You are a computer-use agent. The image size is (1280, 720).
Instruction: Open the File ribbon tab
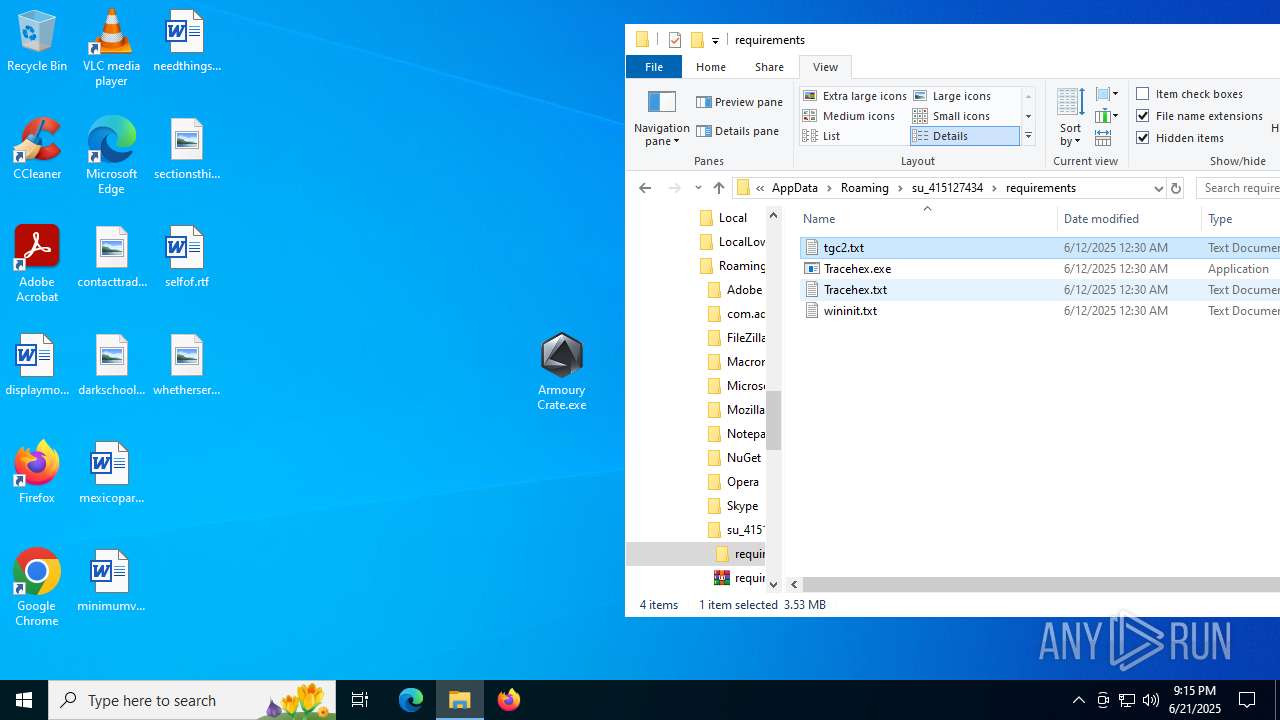coord(654,67)
